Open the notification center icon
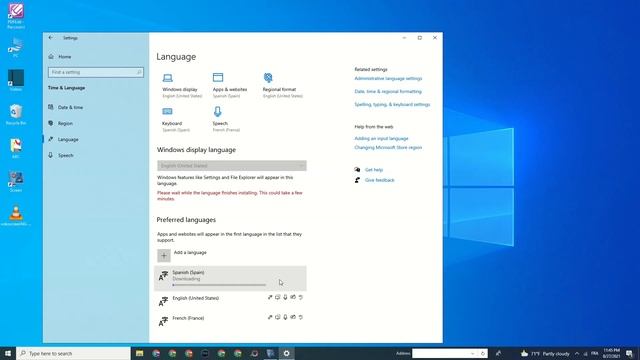Screen dimensions: 640x360 coord(630,353)
